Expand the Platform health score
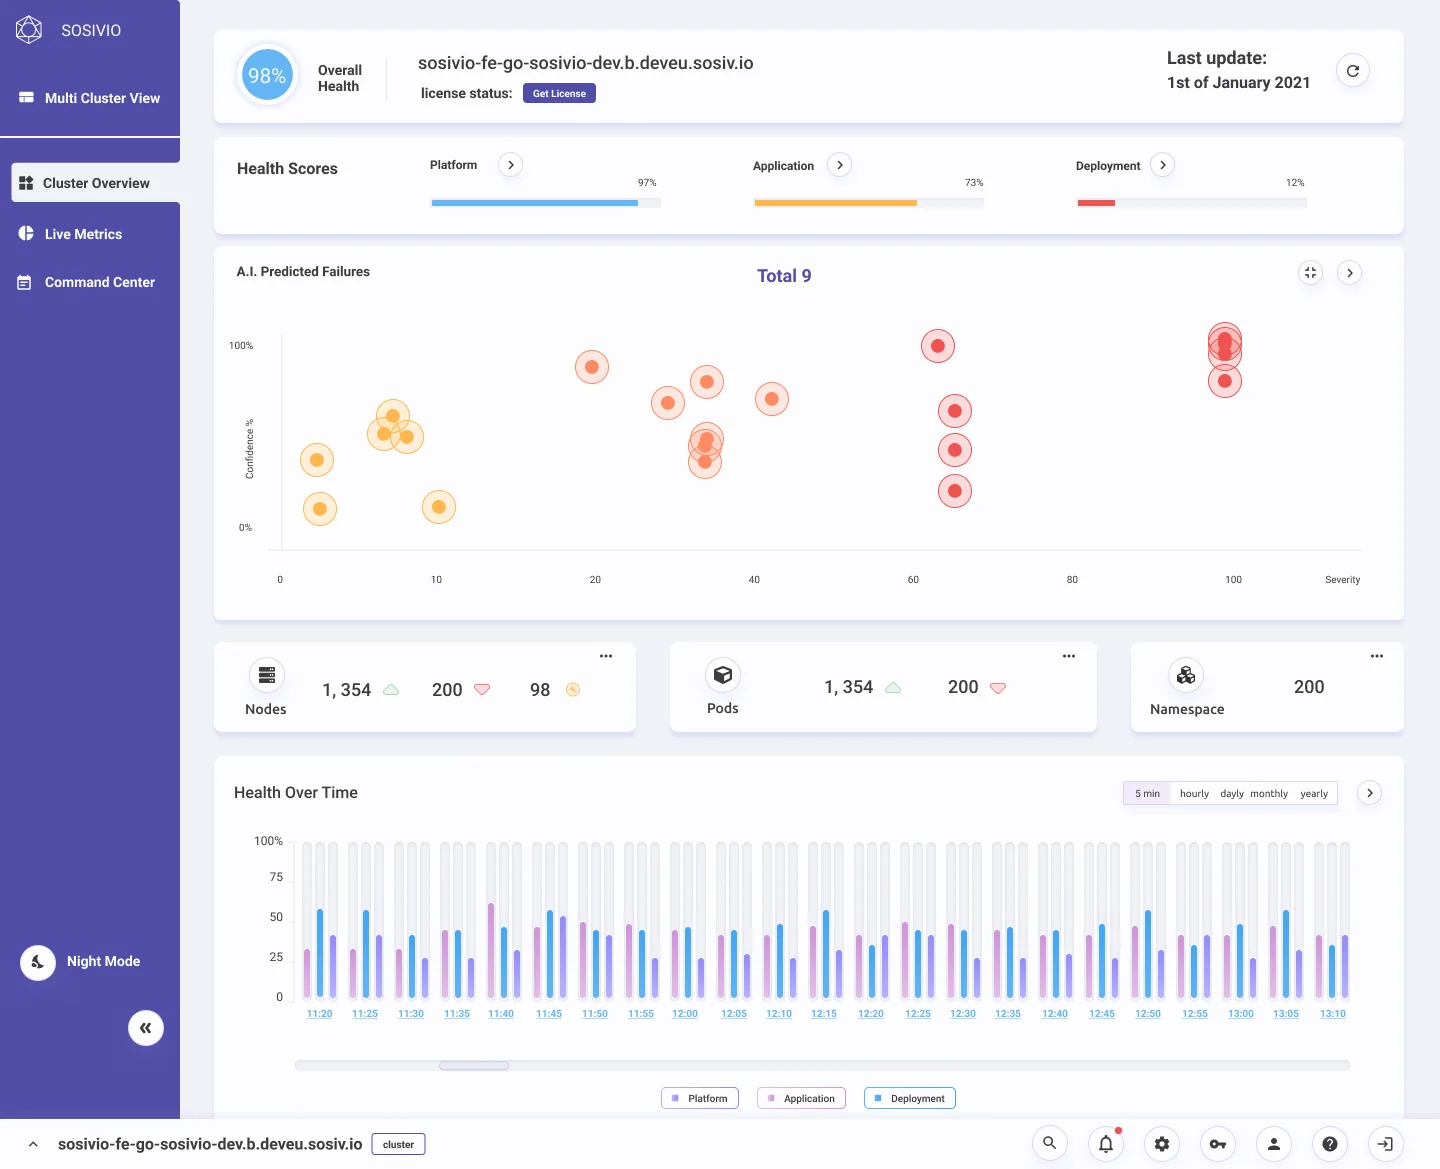 coord(511,165)
